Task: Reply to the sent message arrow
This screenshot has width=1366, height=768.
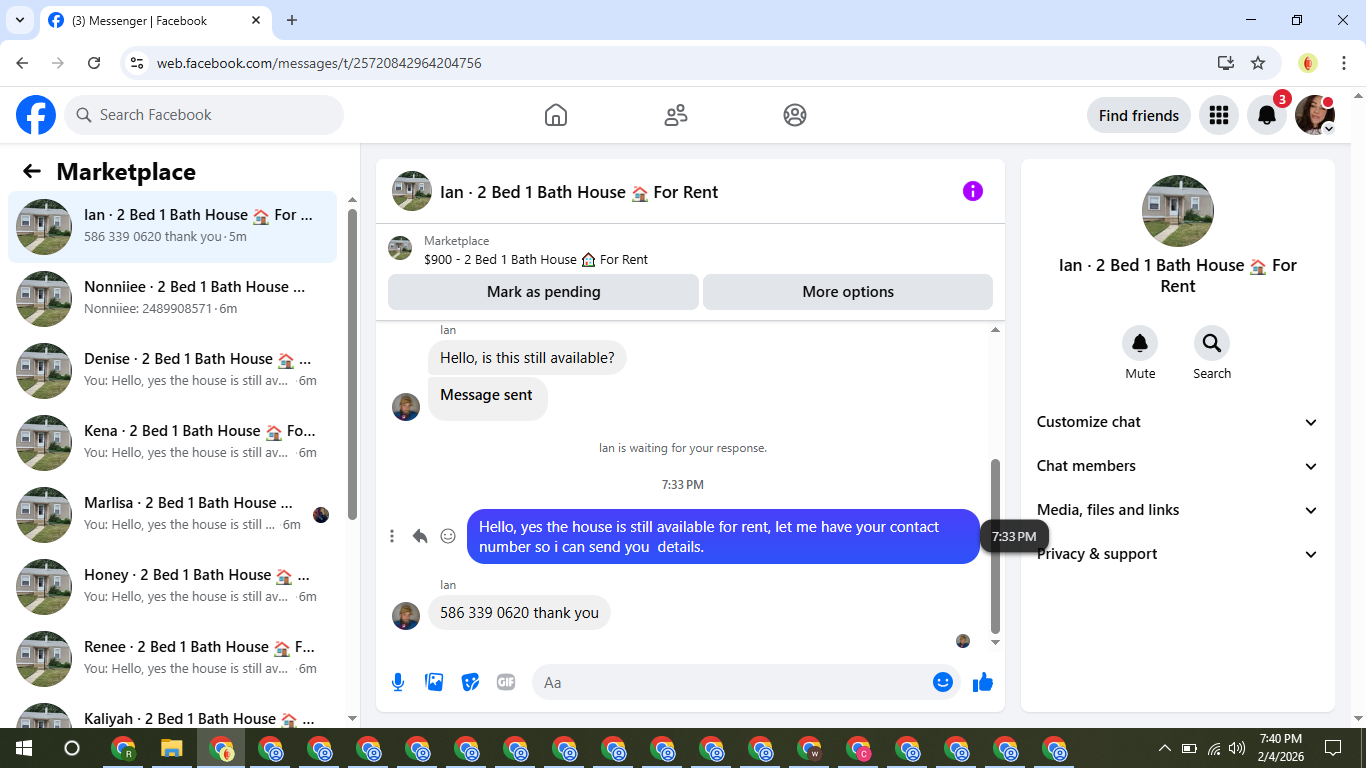Action: 420,536
